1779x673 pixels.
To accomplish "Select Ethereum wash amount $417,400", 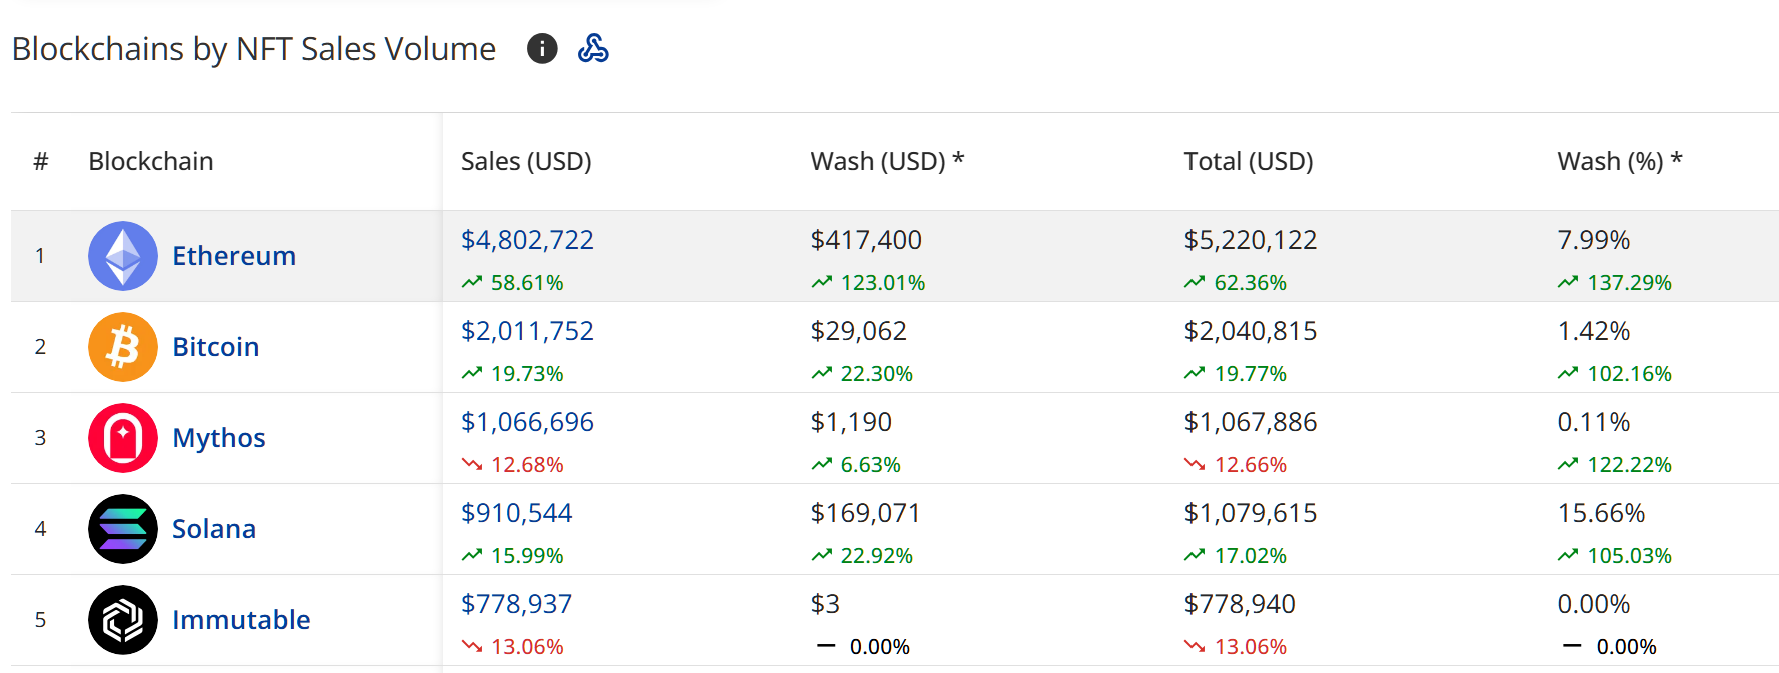I will 866,240.
